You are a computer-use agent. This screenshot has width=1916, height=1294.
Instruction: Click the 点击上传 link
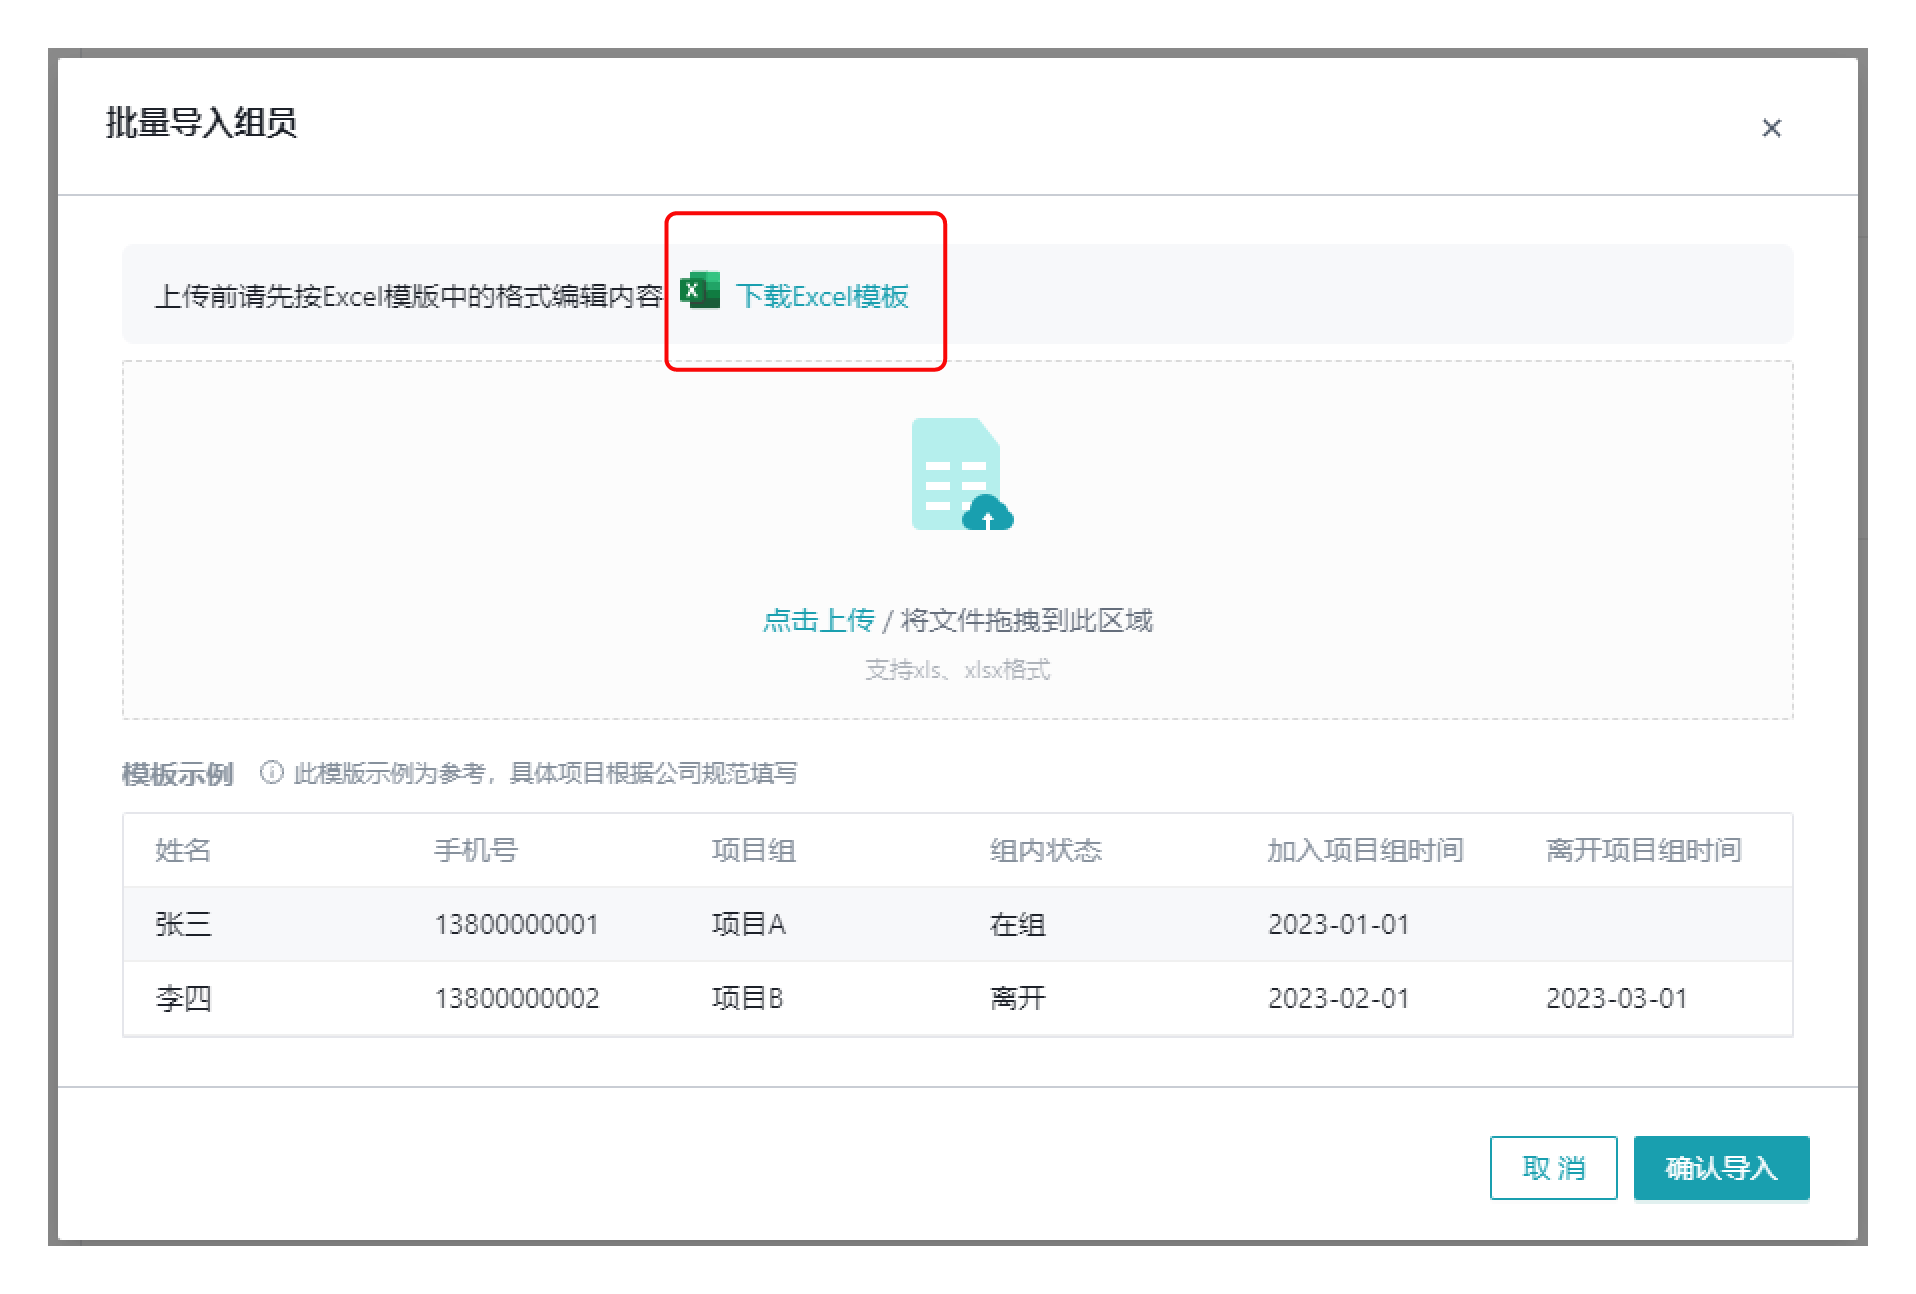click(818, 620)
